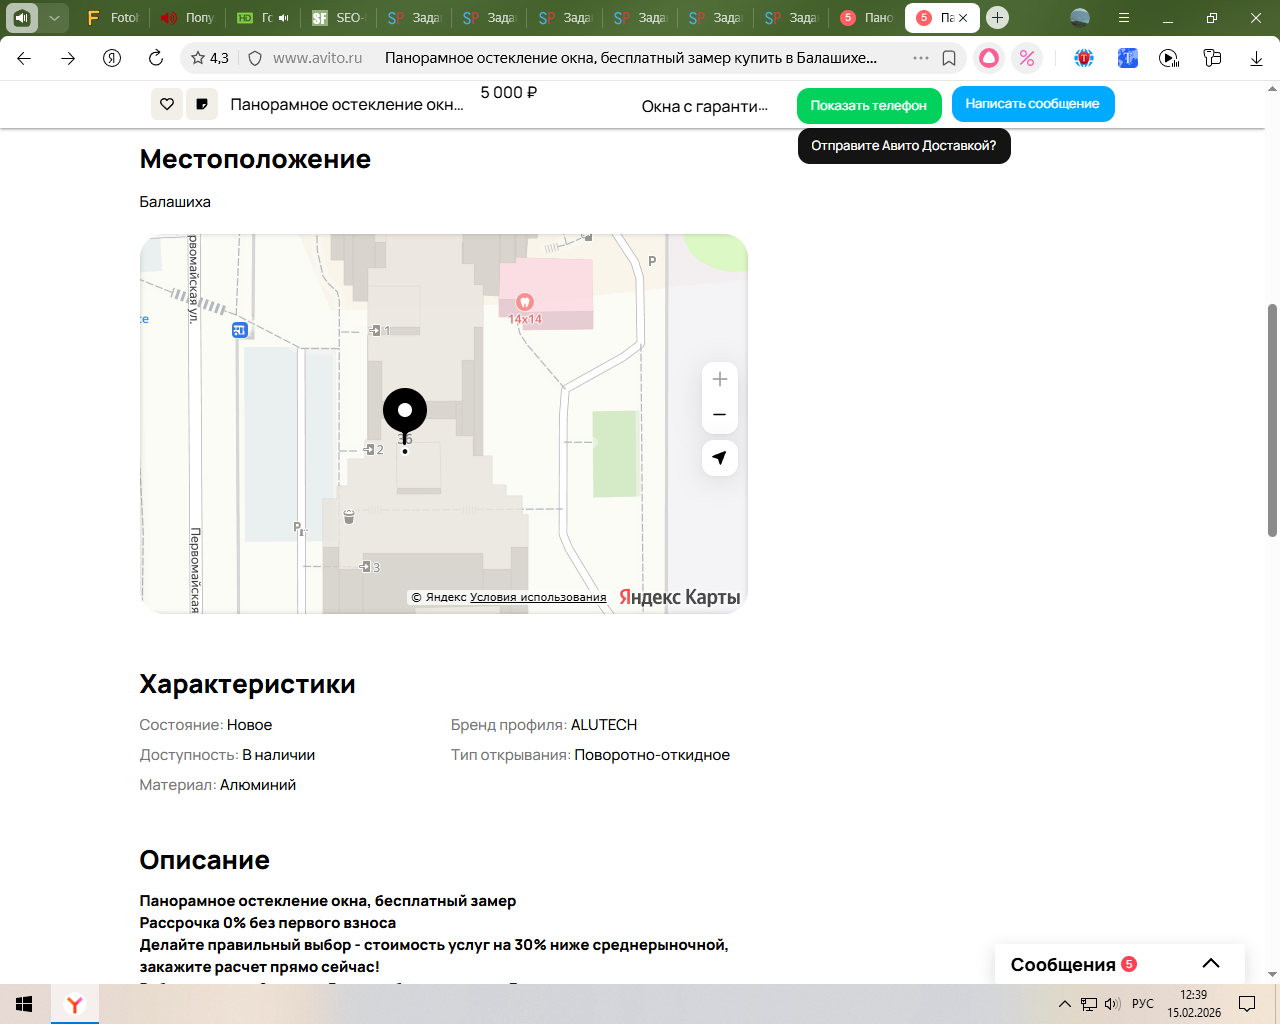Open the volume tray icon
Image resolution: width=1280 pixels, height=1024 pixels.
(x=1112, y=1004)
